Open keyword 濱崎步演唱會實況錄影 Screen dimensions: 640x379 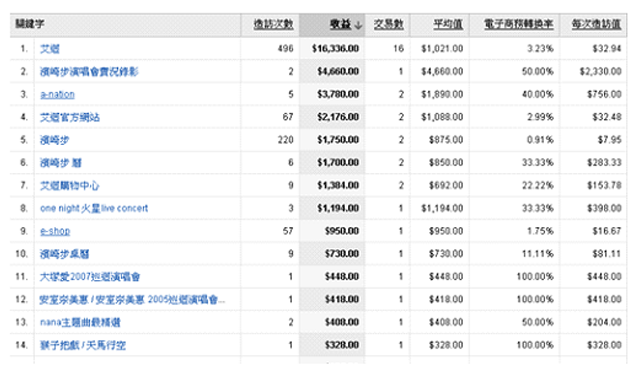[x=89, y=72]
